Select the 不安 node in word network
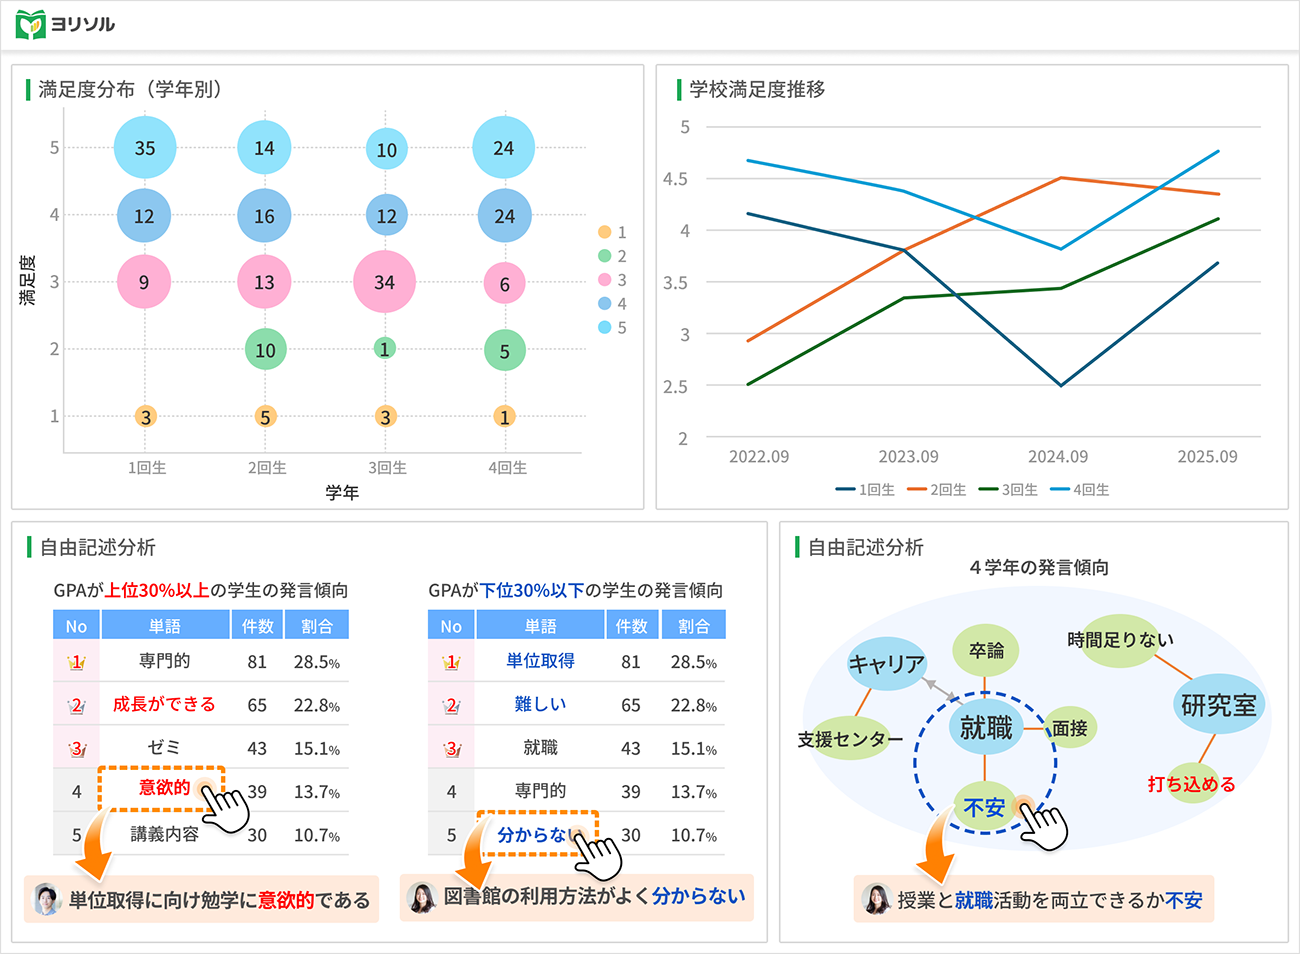This screenshot has height=954, width=1300. pos(983,807)
